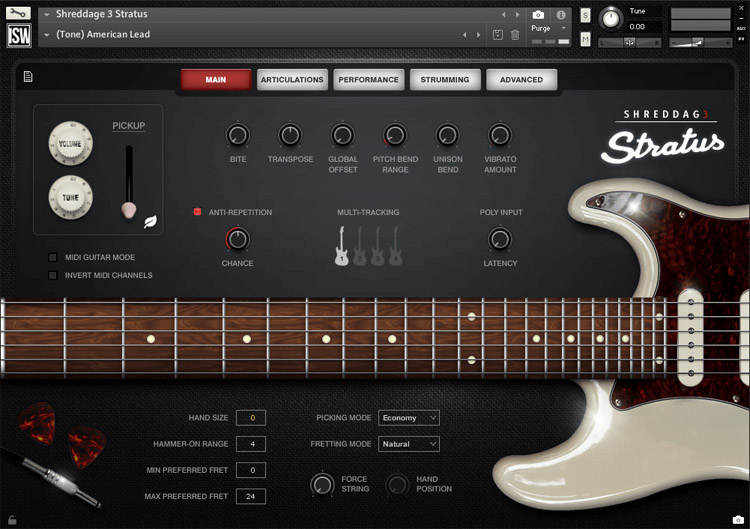This screenshot has width=750, height=529.
Task: Toggle the Anti-Repetition switch
Action: (197, 212)
